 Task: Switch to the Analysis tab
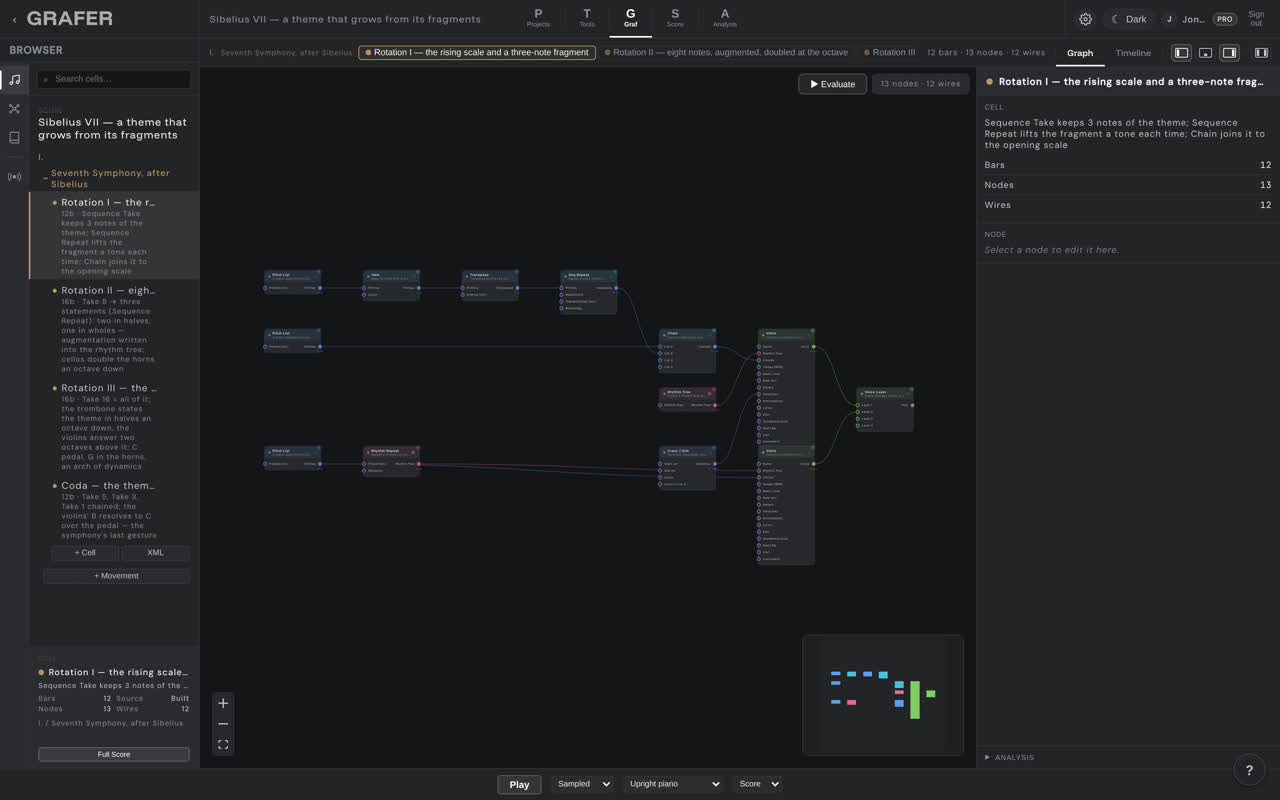coord(725,18)
